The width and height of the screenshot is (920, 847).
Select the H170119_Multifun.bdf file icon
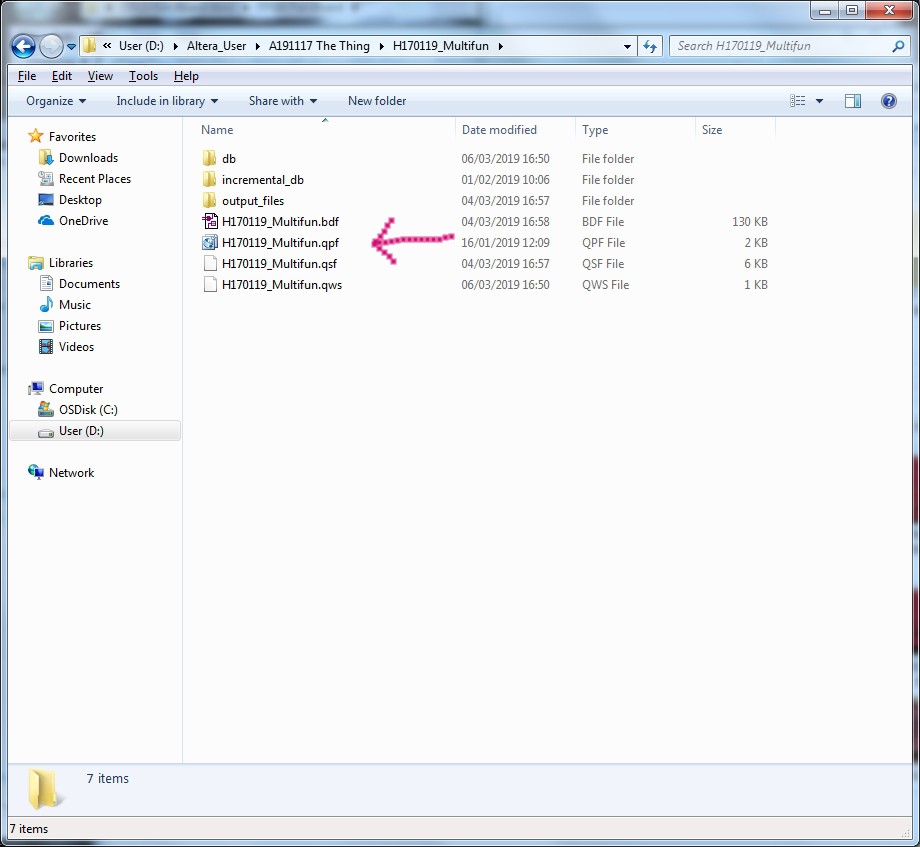point(209,222)
